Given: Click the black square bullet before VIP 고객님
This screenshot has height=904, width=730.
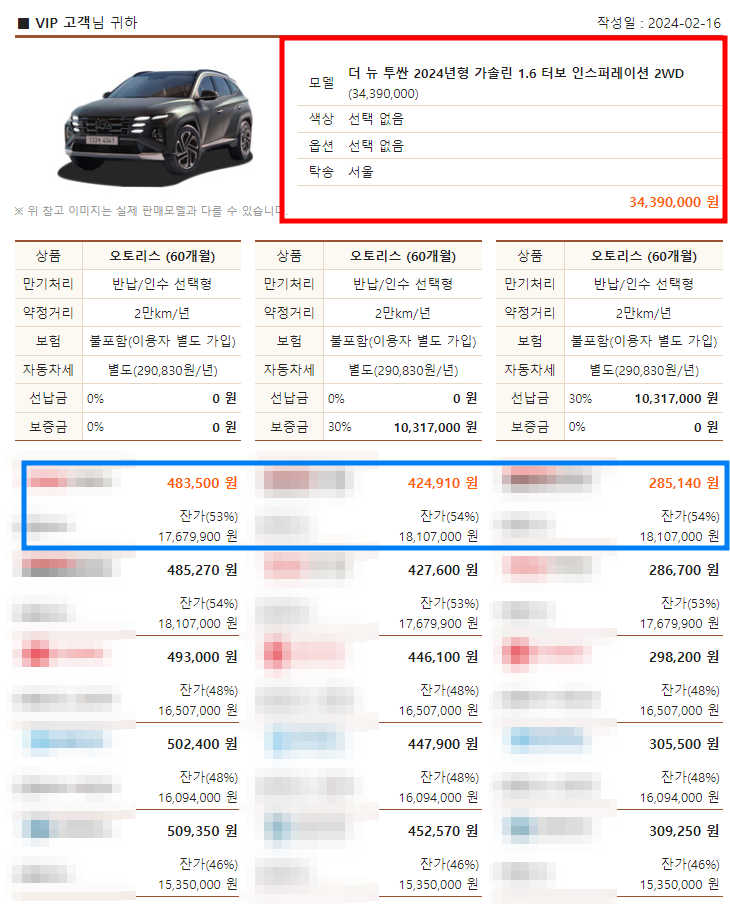Looking at the screenshot, I should pos(24,23).
